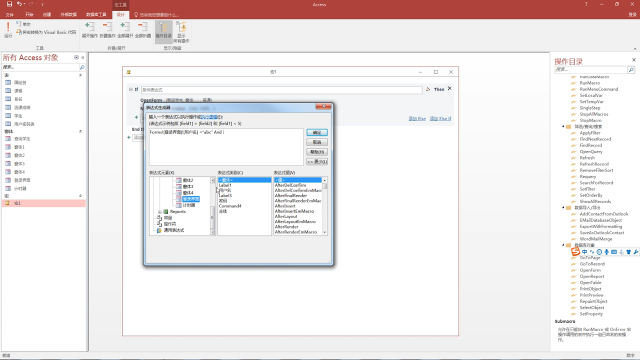
Task: Toggle Show All Actions in ribbon
Action: click(181, 31)
